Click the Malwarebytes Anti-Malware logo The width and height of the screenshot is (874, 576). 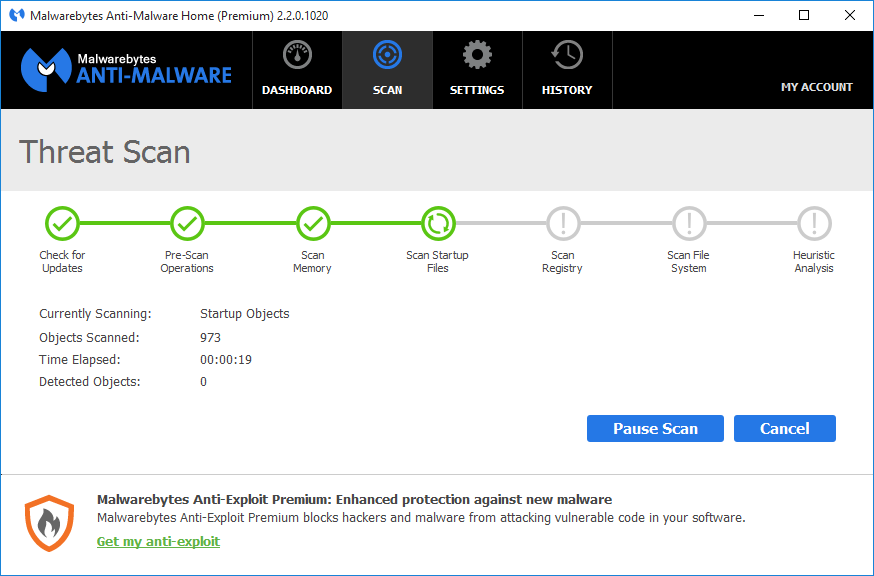coord(126,68)
